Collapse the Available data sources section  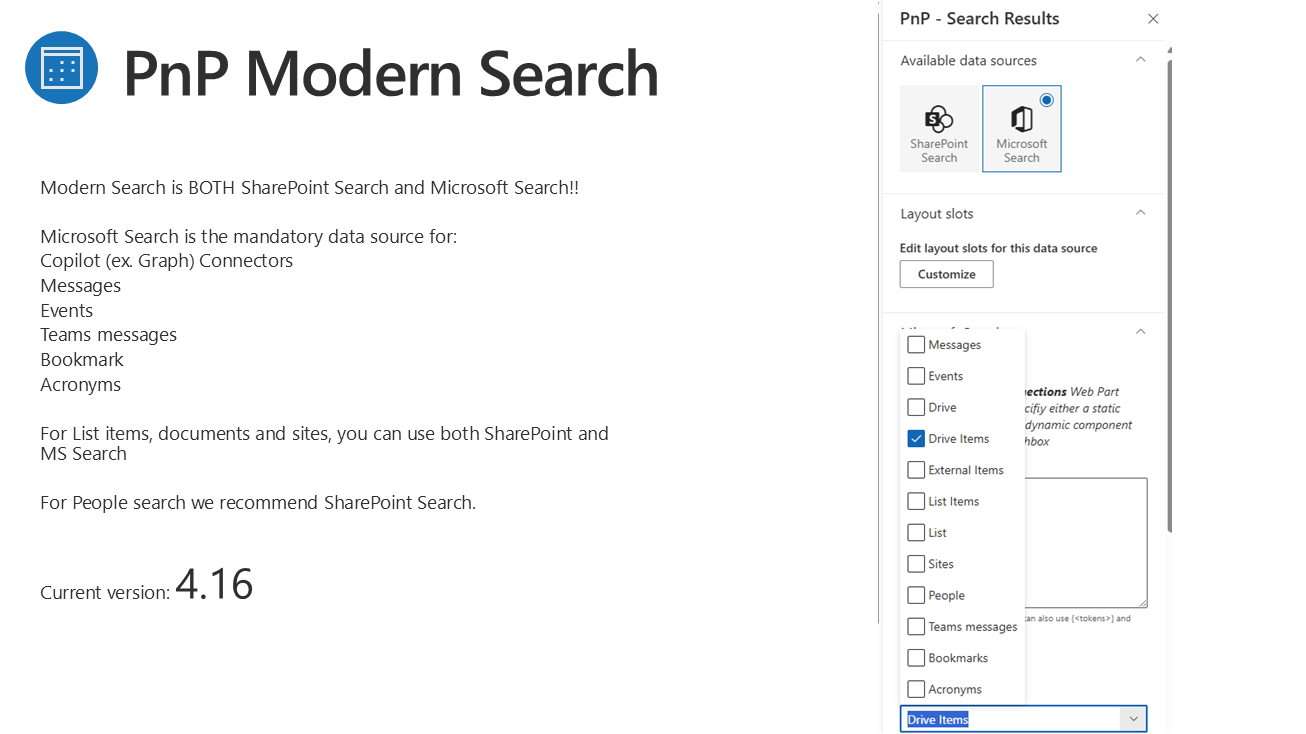(1140, 60)
